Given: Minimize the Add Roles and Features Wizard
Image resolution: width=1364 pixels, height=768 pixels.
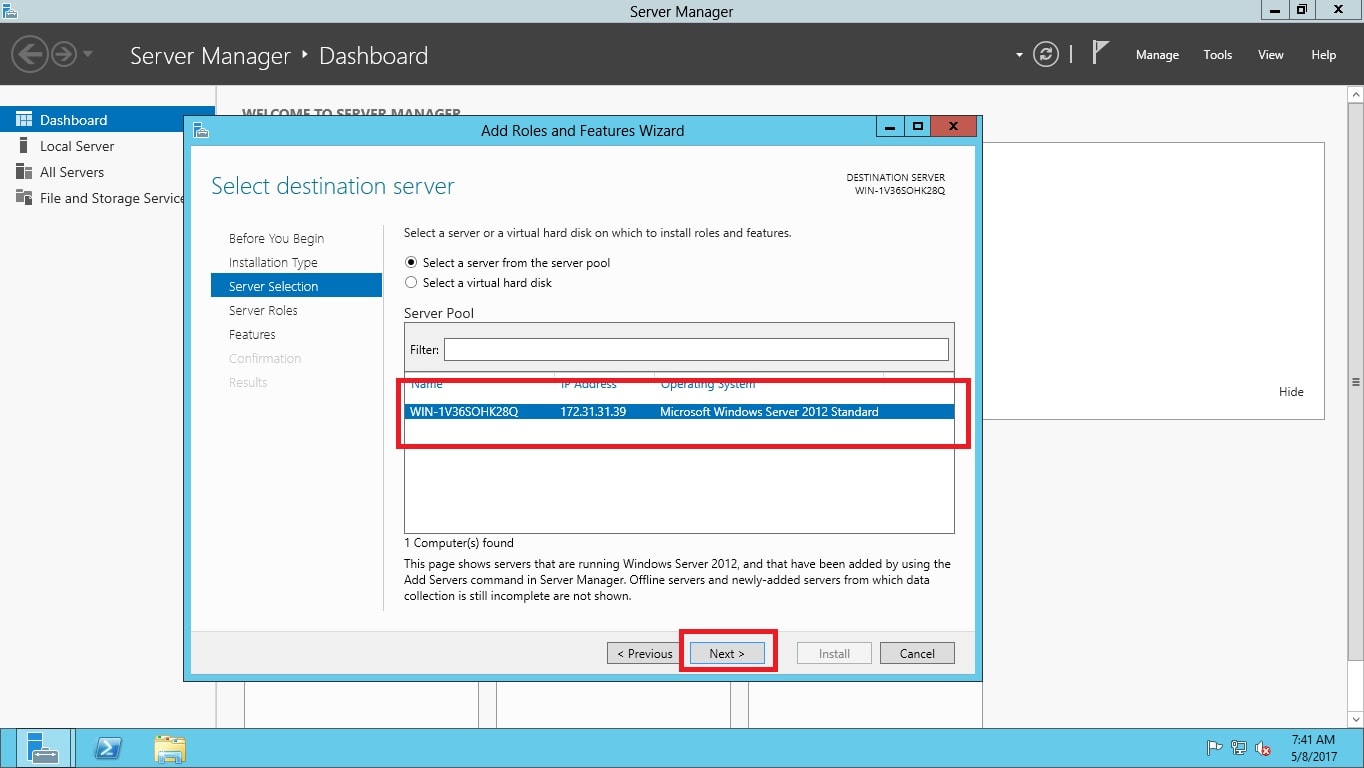Looking at the screenshot, I should pyautogui.click(x=890, y=127).
